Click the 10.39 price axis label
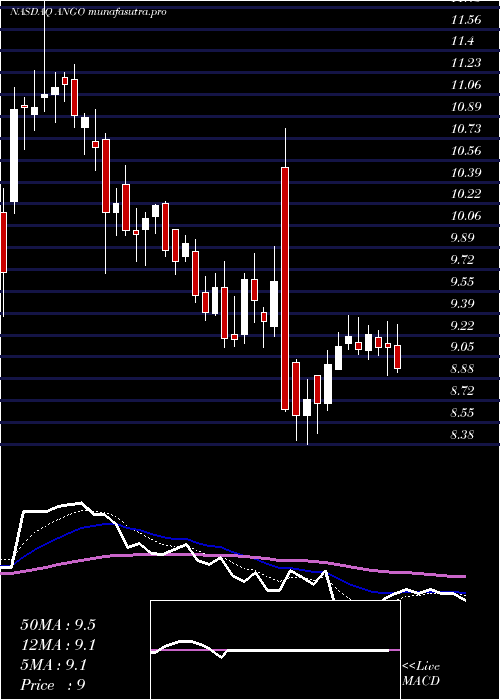The width and height of the screenshot is (500, 700). coord(466,172)
